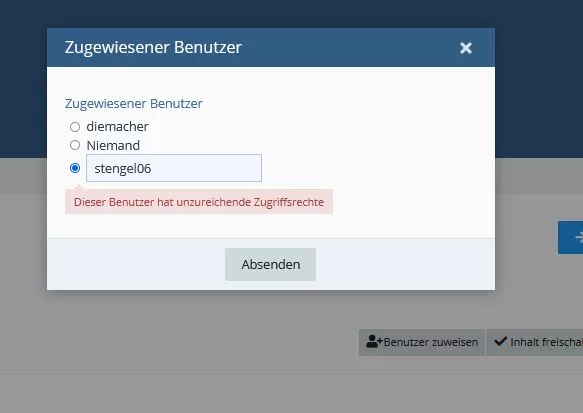Submit the form with Absenden

point(270,264)
